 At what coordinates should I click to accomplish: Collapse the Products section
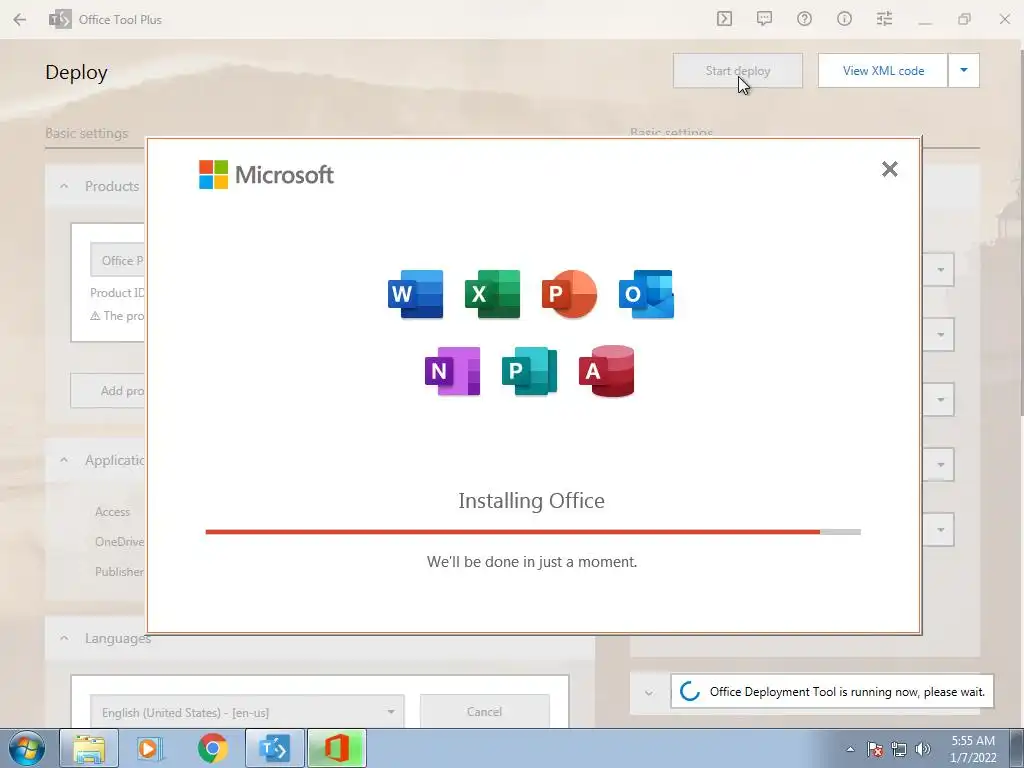click(x=64, y=186)
